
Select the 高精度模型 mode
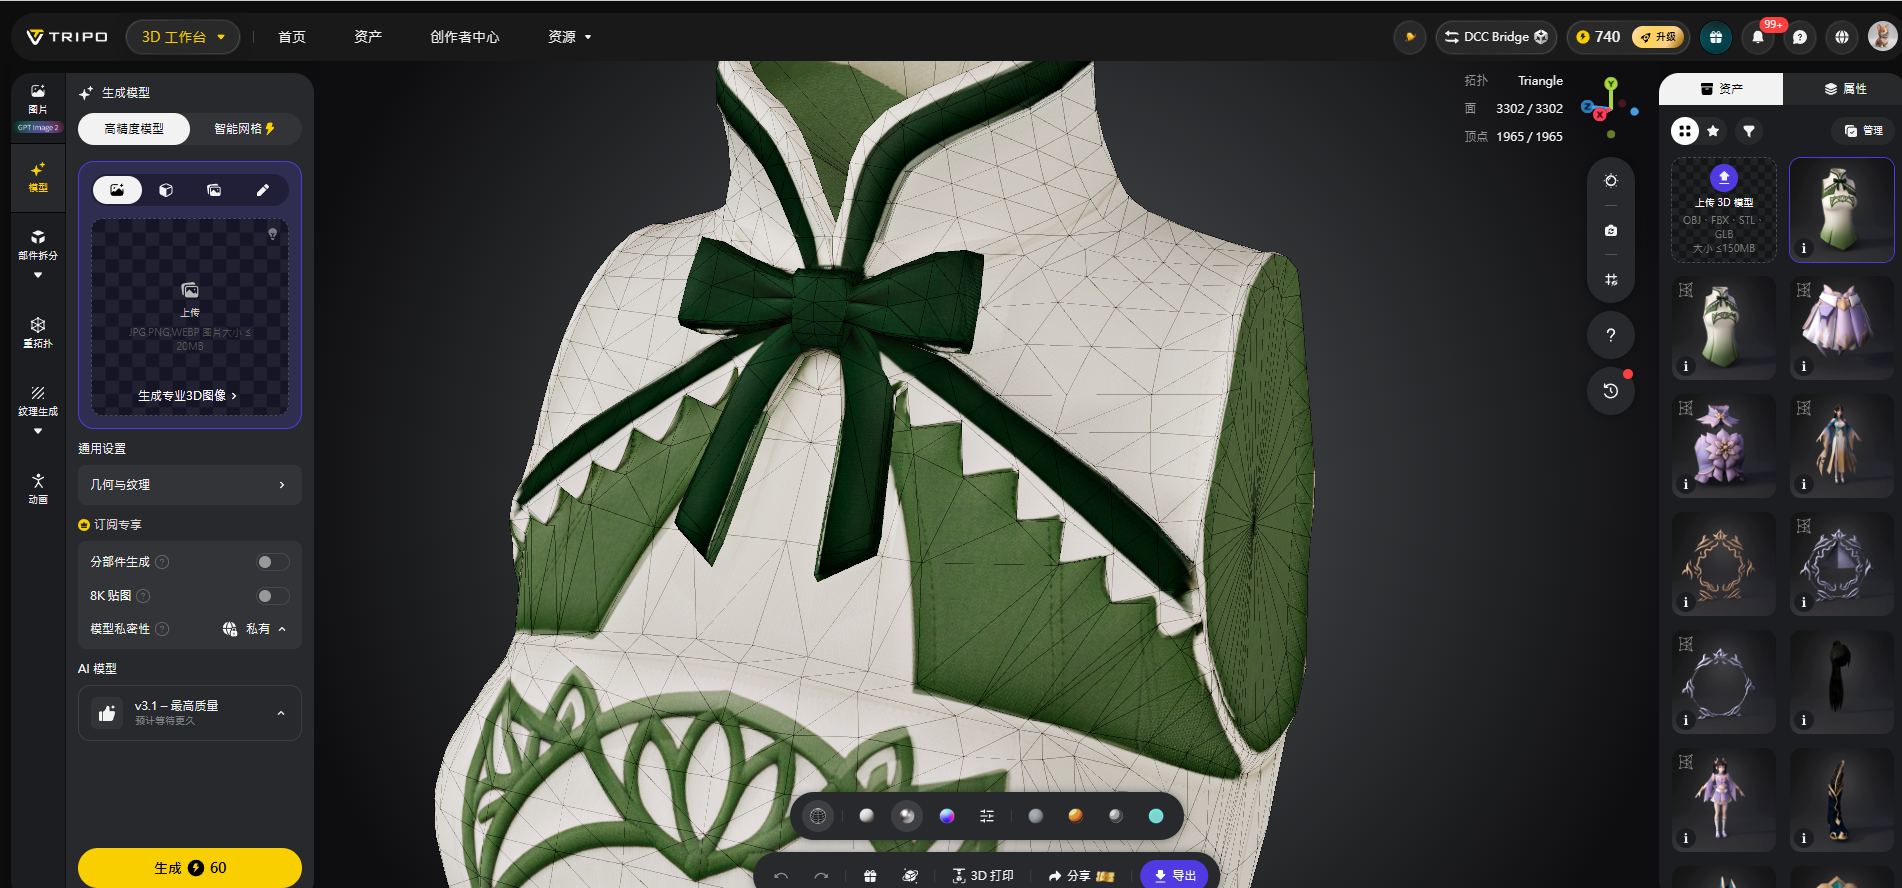134,129
